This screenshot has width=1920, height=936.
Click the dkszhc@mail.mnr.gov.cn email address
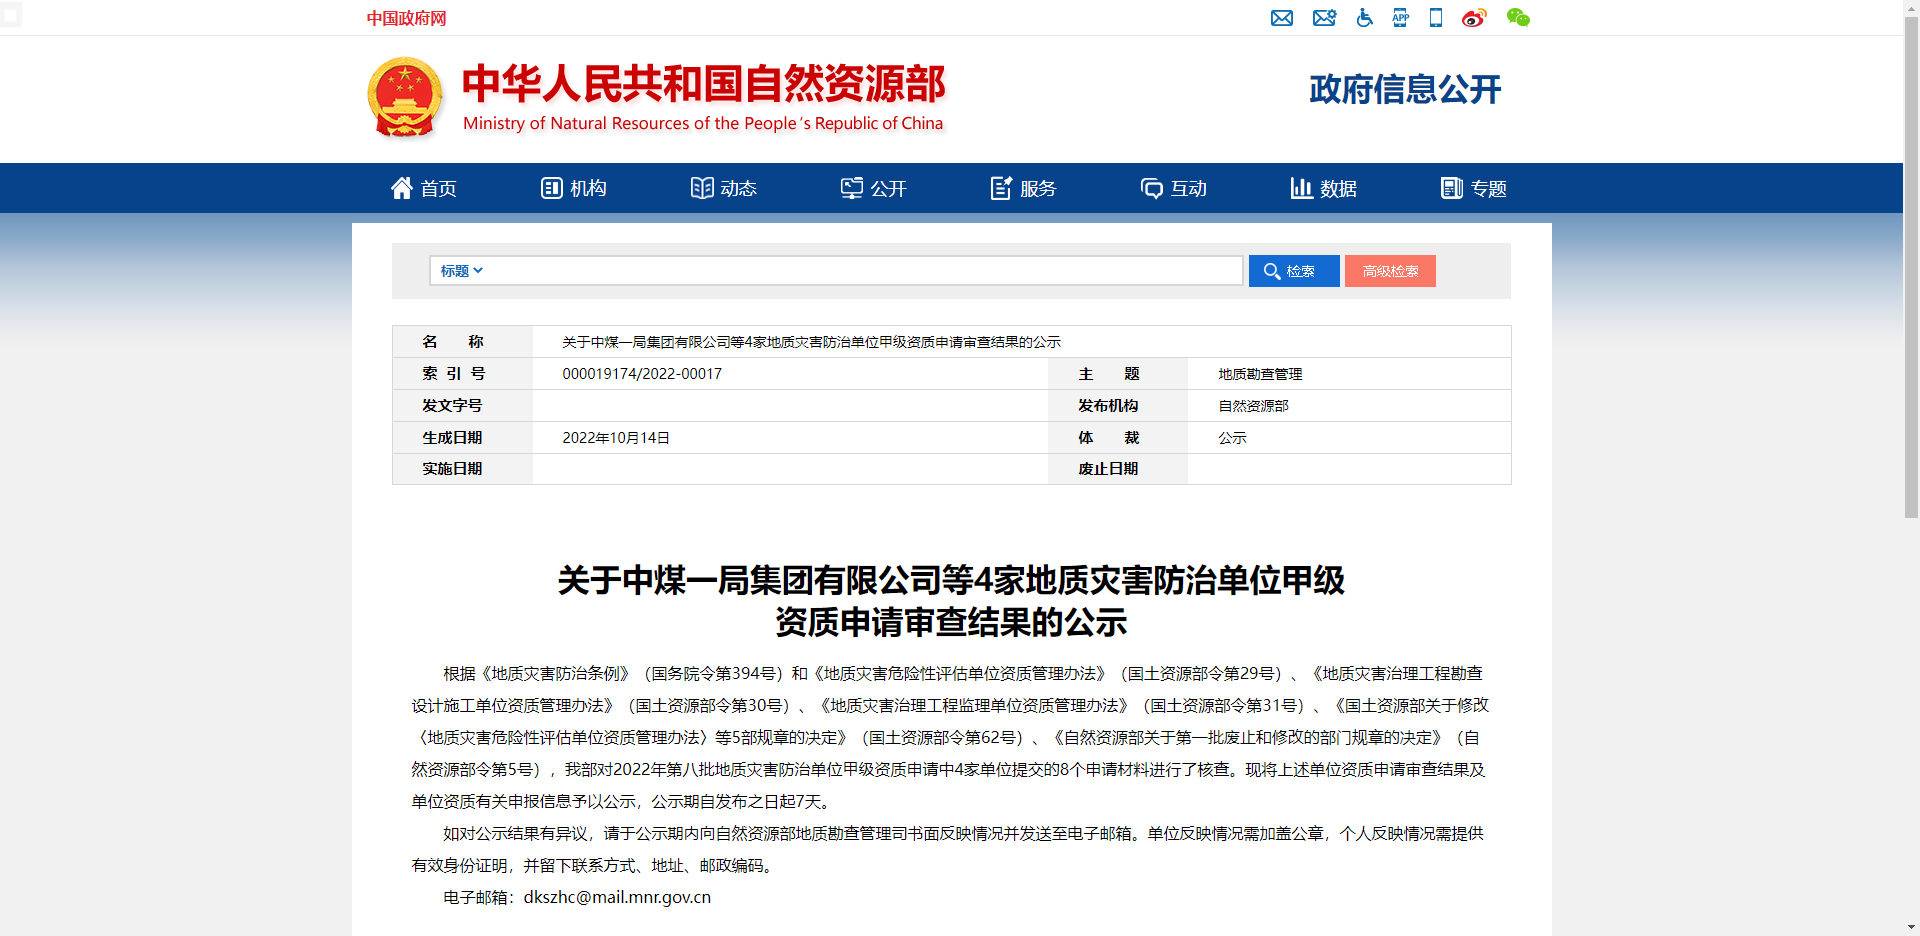[x=617, y=897]
